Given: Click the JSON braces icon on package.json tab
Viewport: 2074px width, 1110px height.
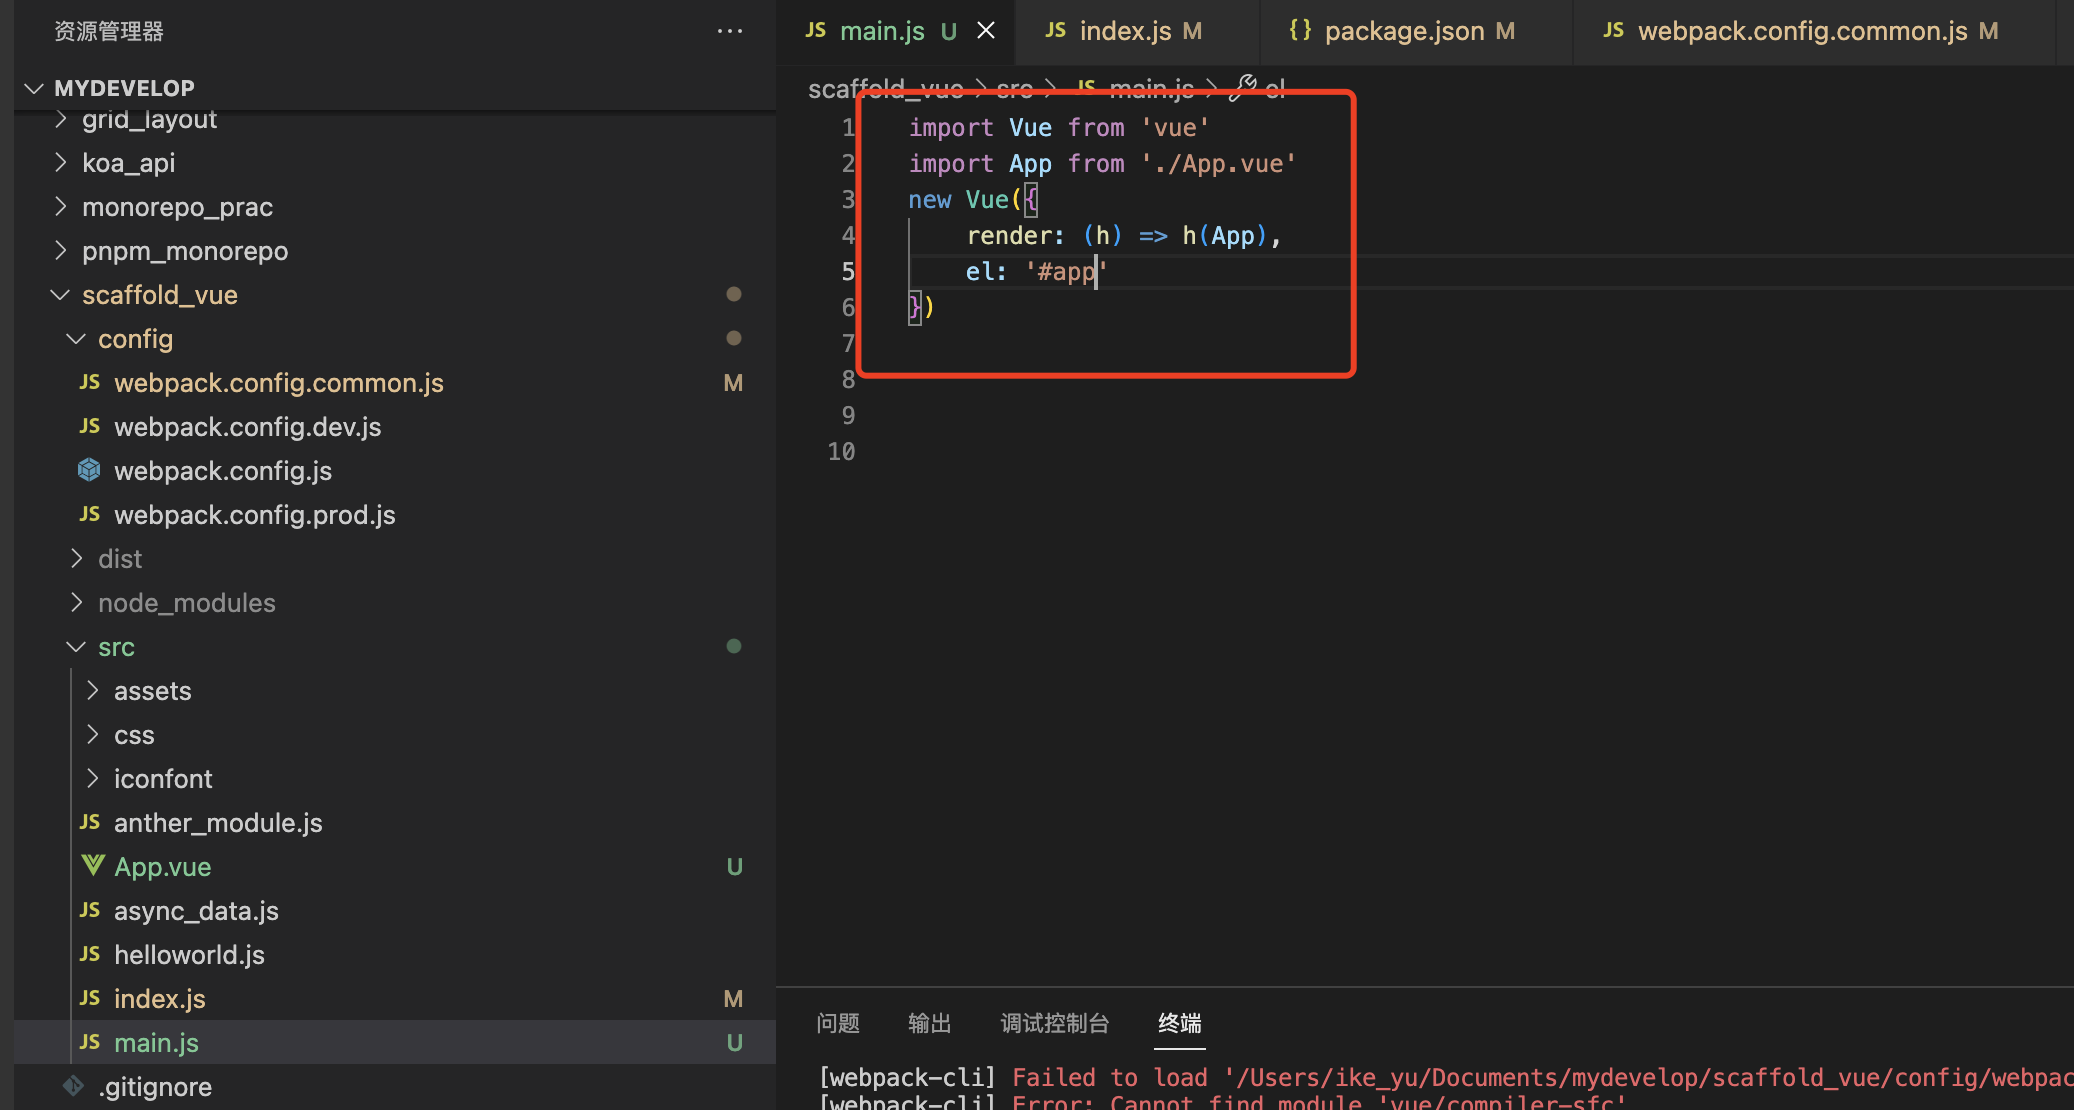Looking at the screenshot, I should 1300,31.
